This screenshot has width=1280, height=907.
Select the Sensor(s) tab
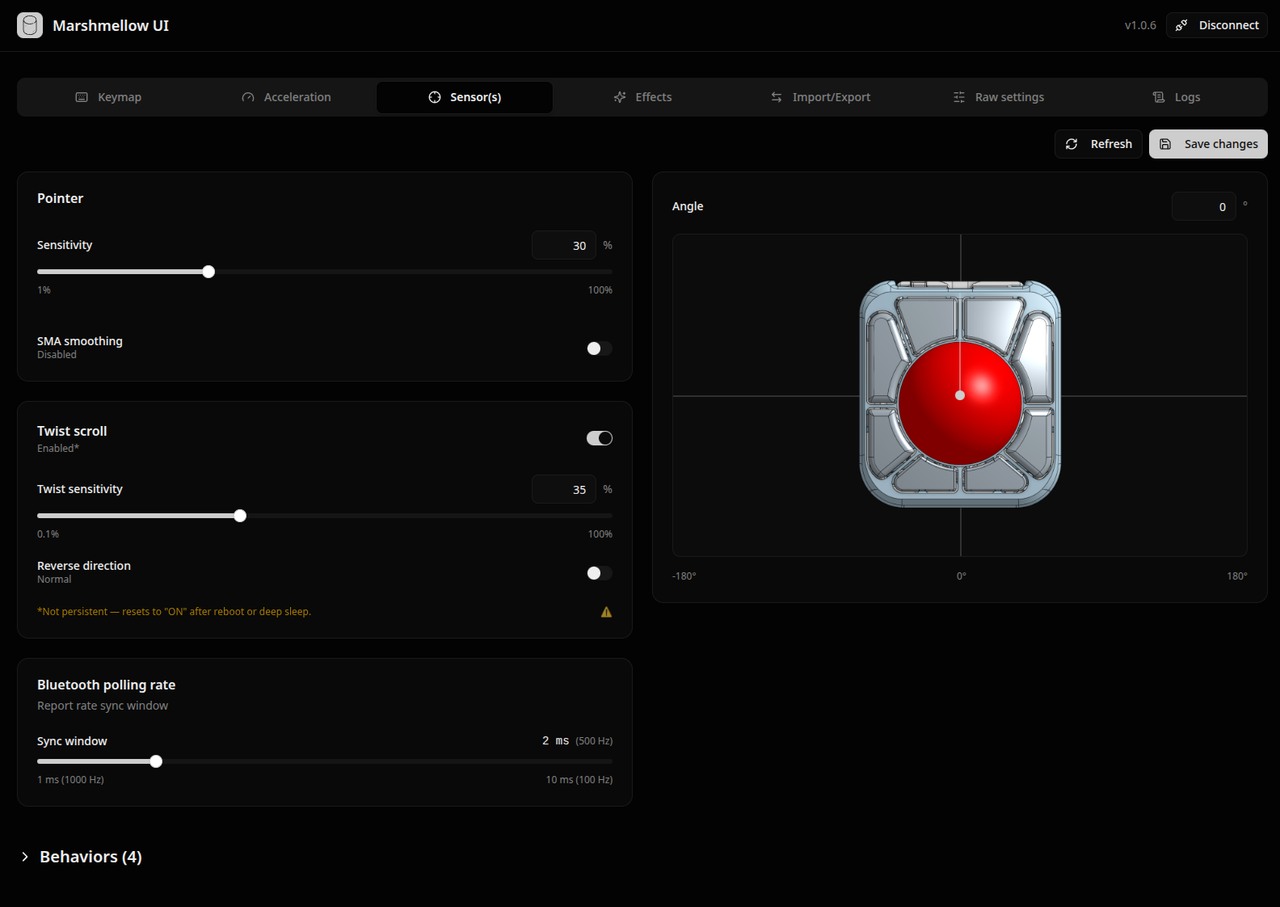click(464, 97)
